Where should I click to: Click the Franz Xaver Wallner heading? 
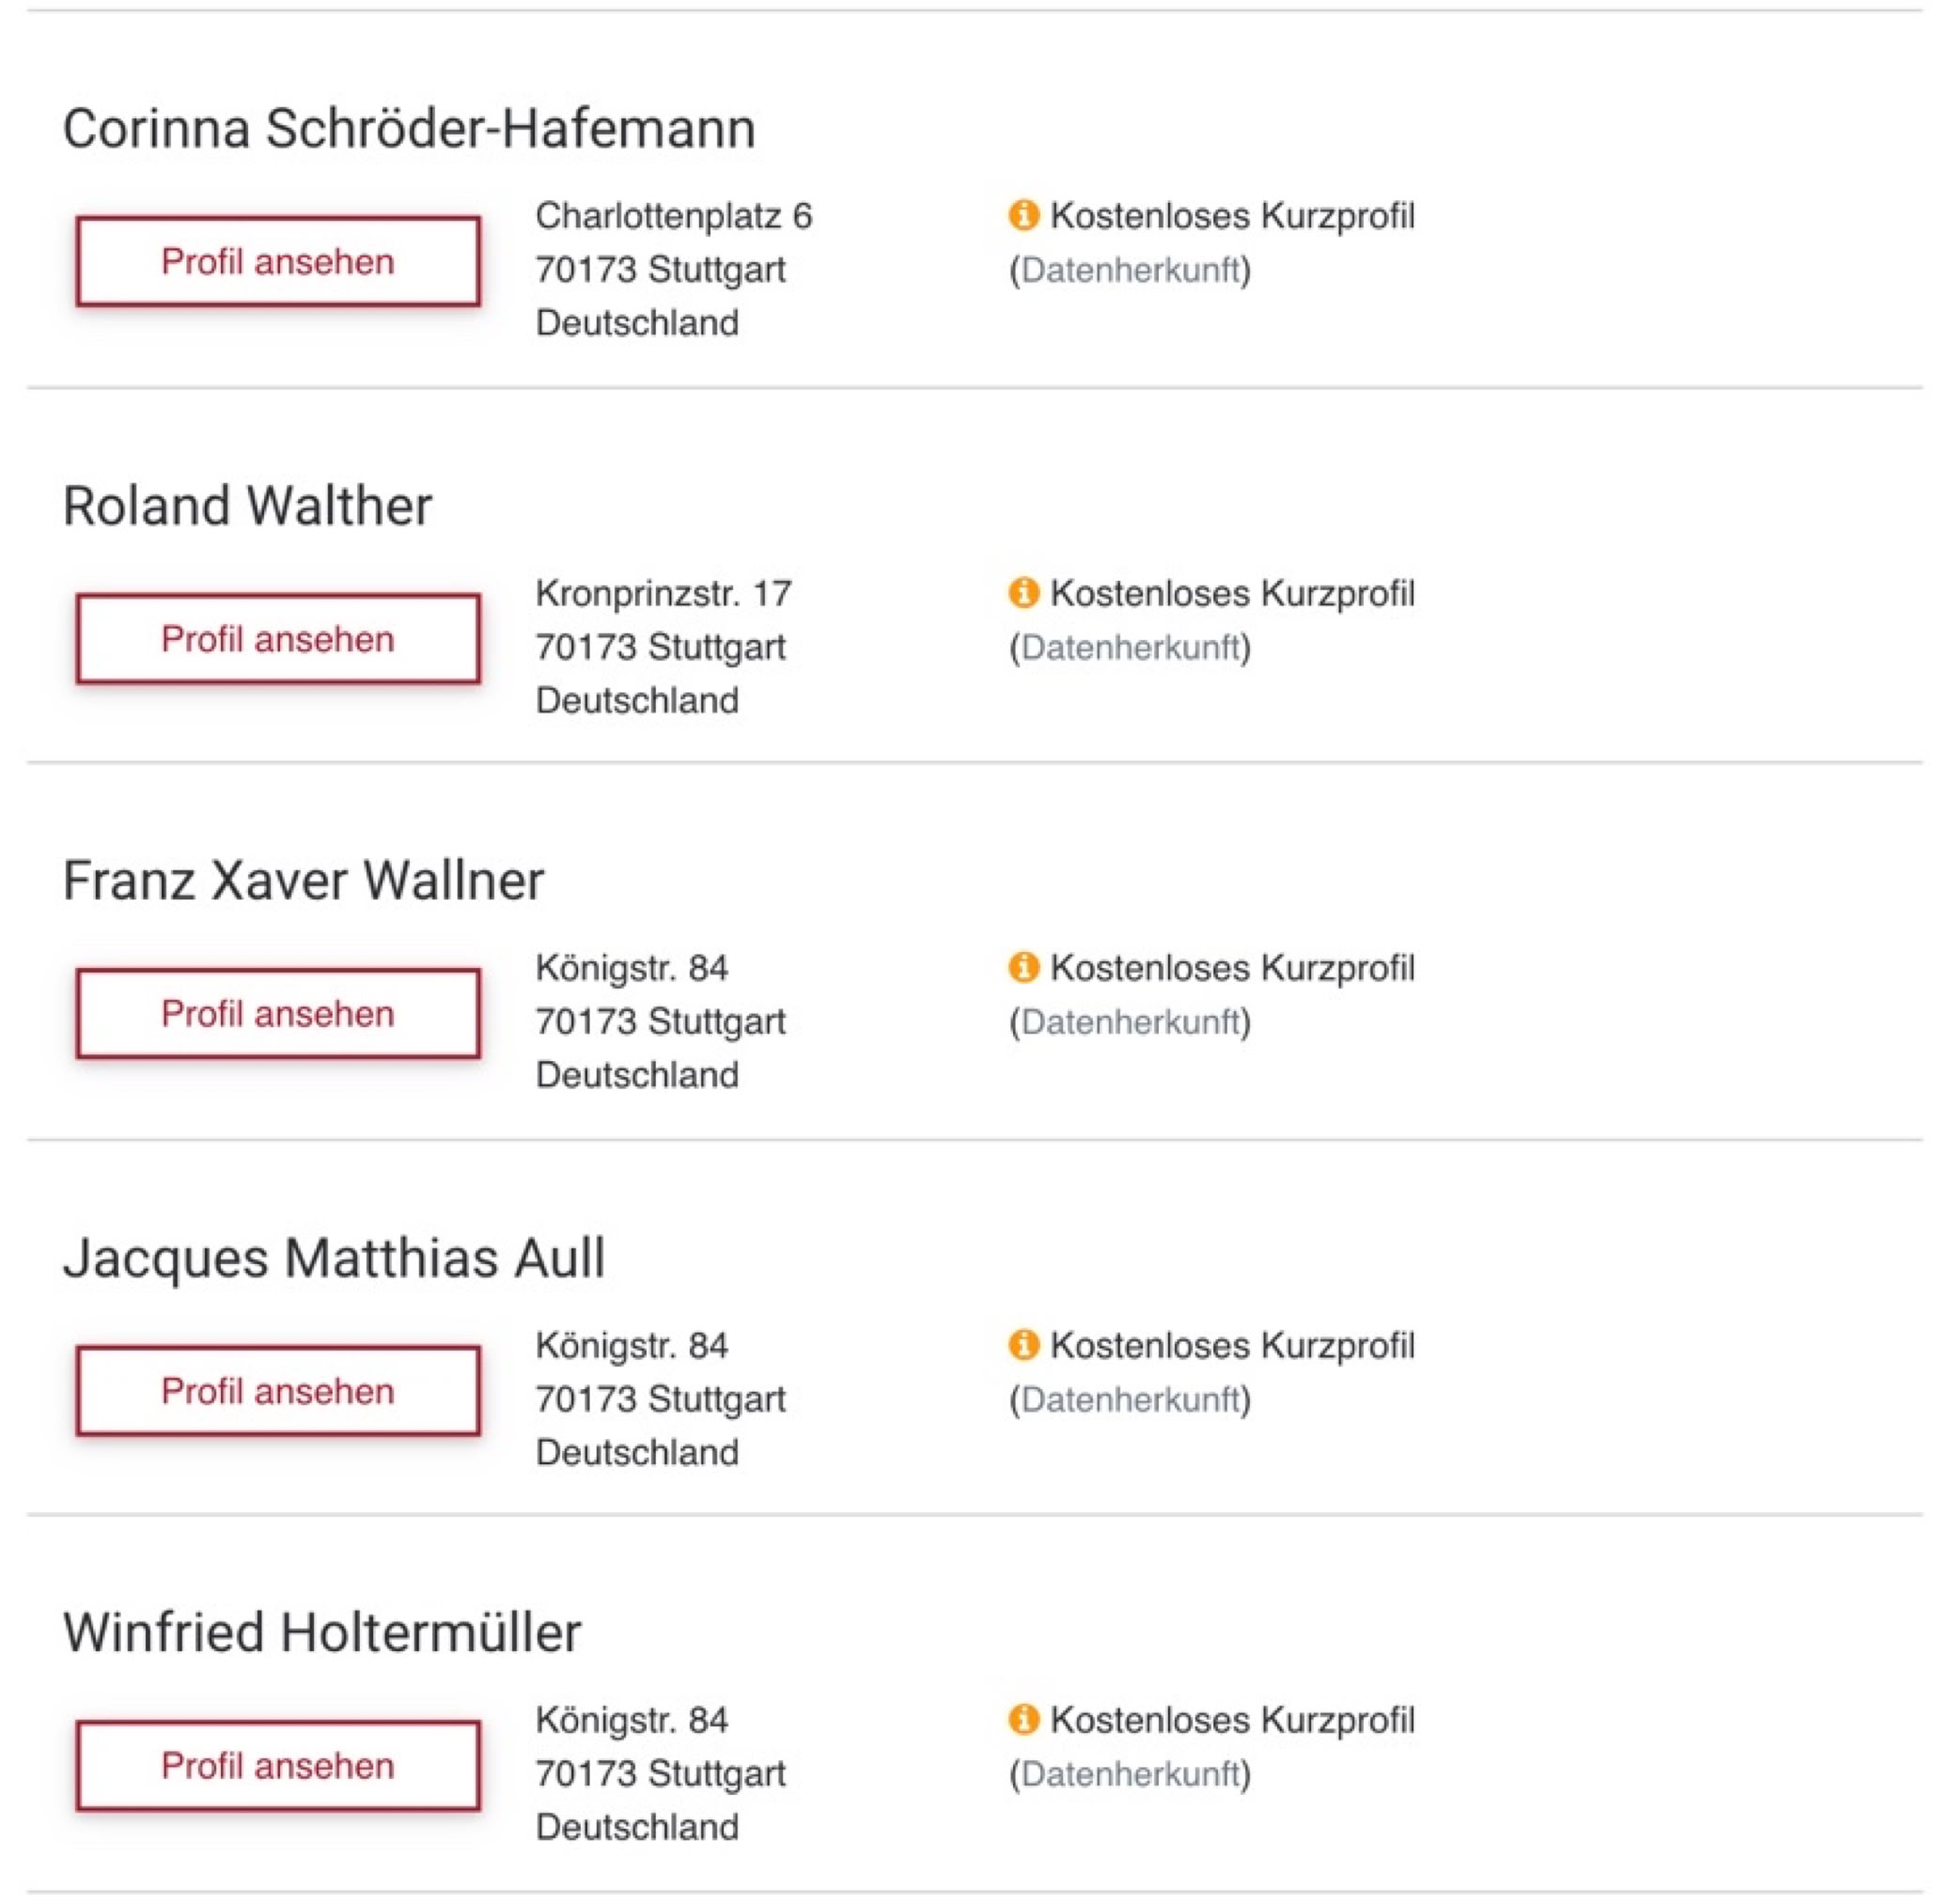pyautogui.click(x=303, y=881)
